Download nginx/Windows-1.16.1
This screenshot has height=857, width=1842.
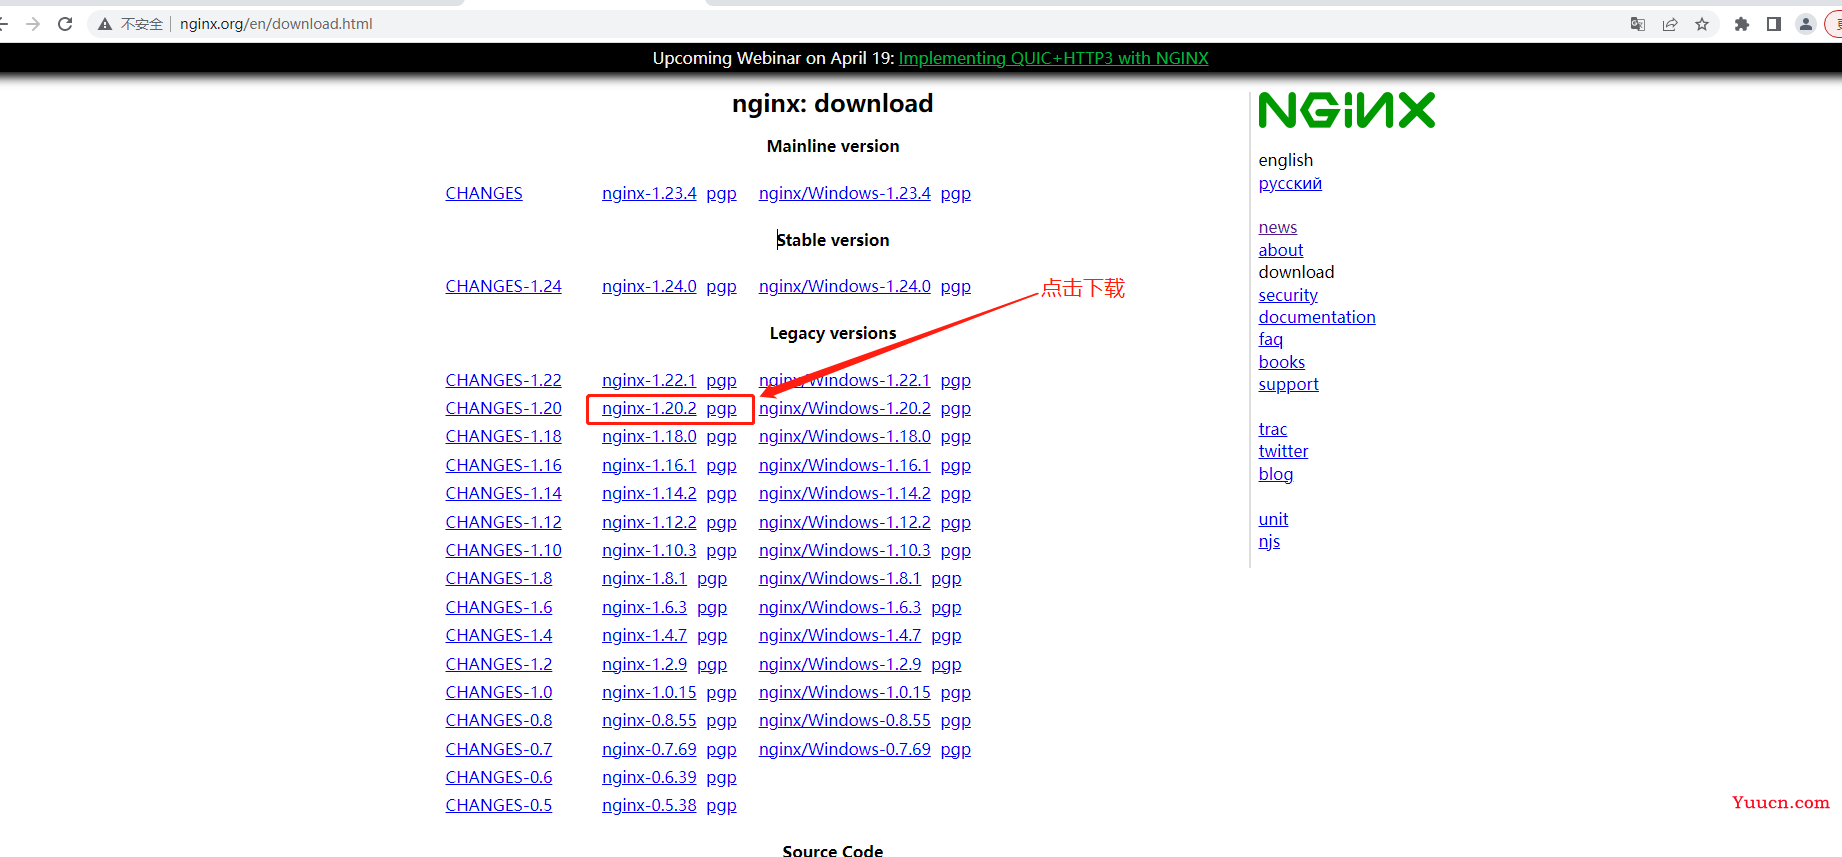coord(845,465)
